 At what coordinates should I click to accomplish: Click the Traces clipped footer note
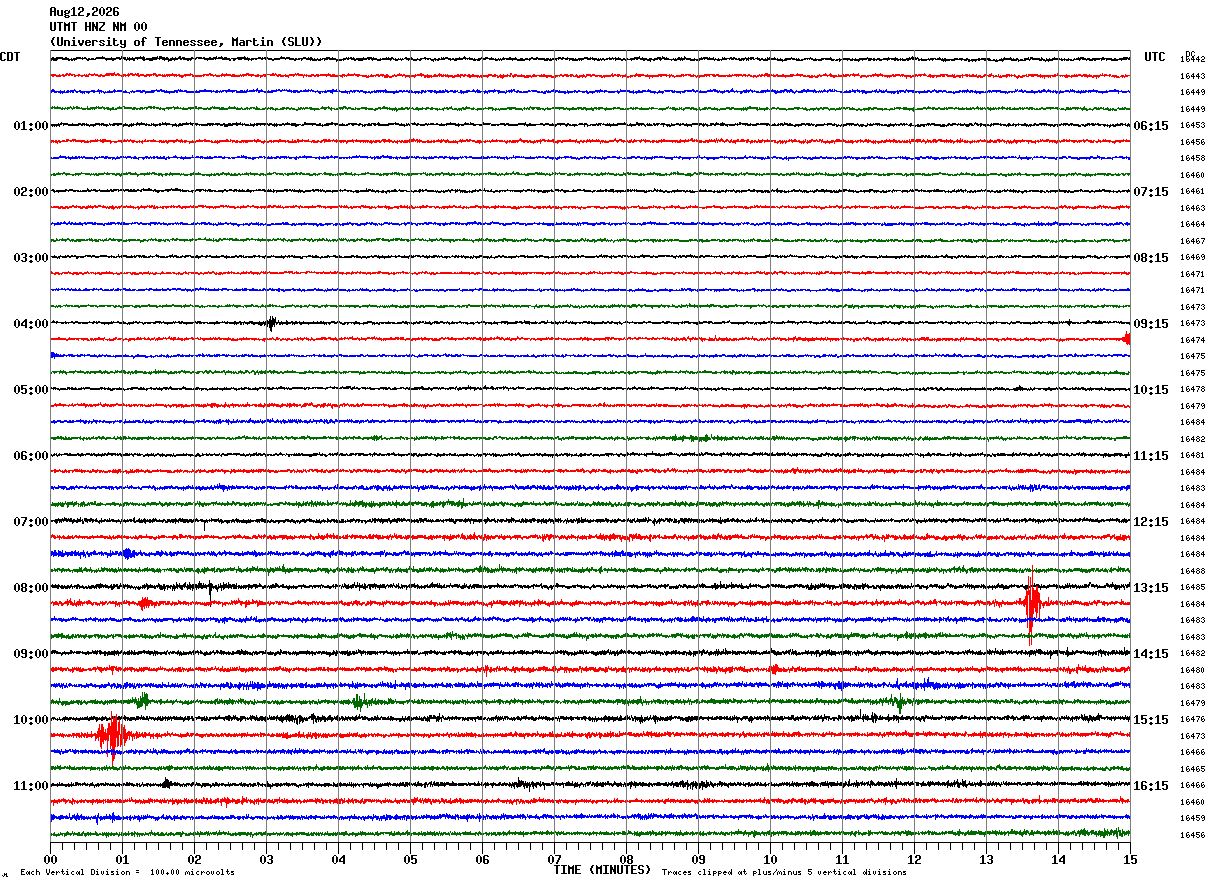784,873
